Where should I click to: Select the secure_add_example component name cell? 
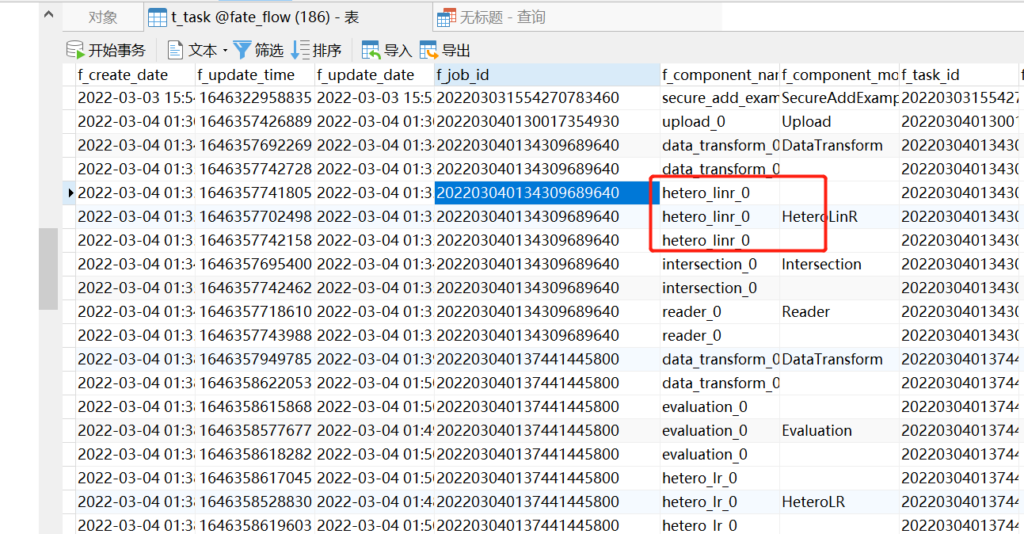coord(719,98)
